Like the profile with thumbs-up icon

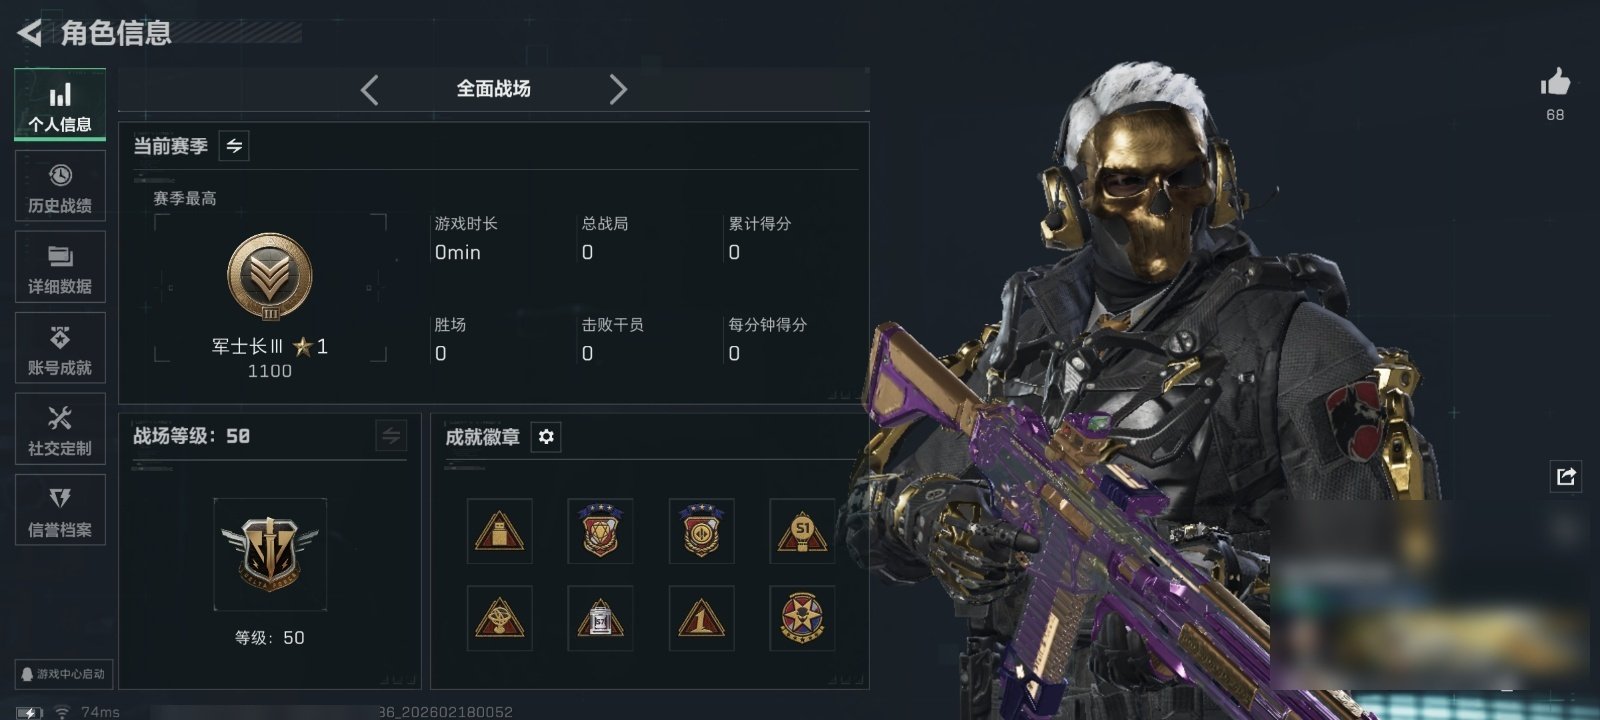point(1555,82)
